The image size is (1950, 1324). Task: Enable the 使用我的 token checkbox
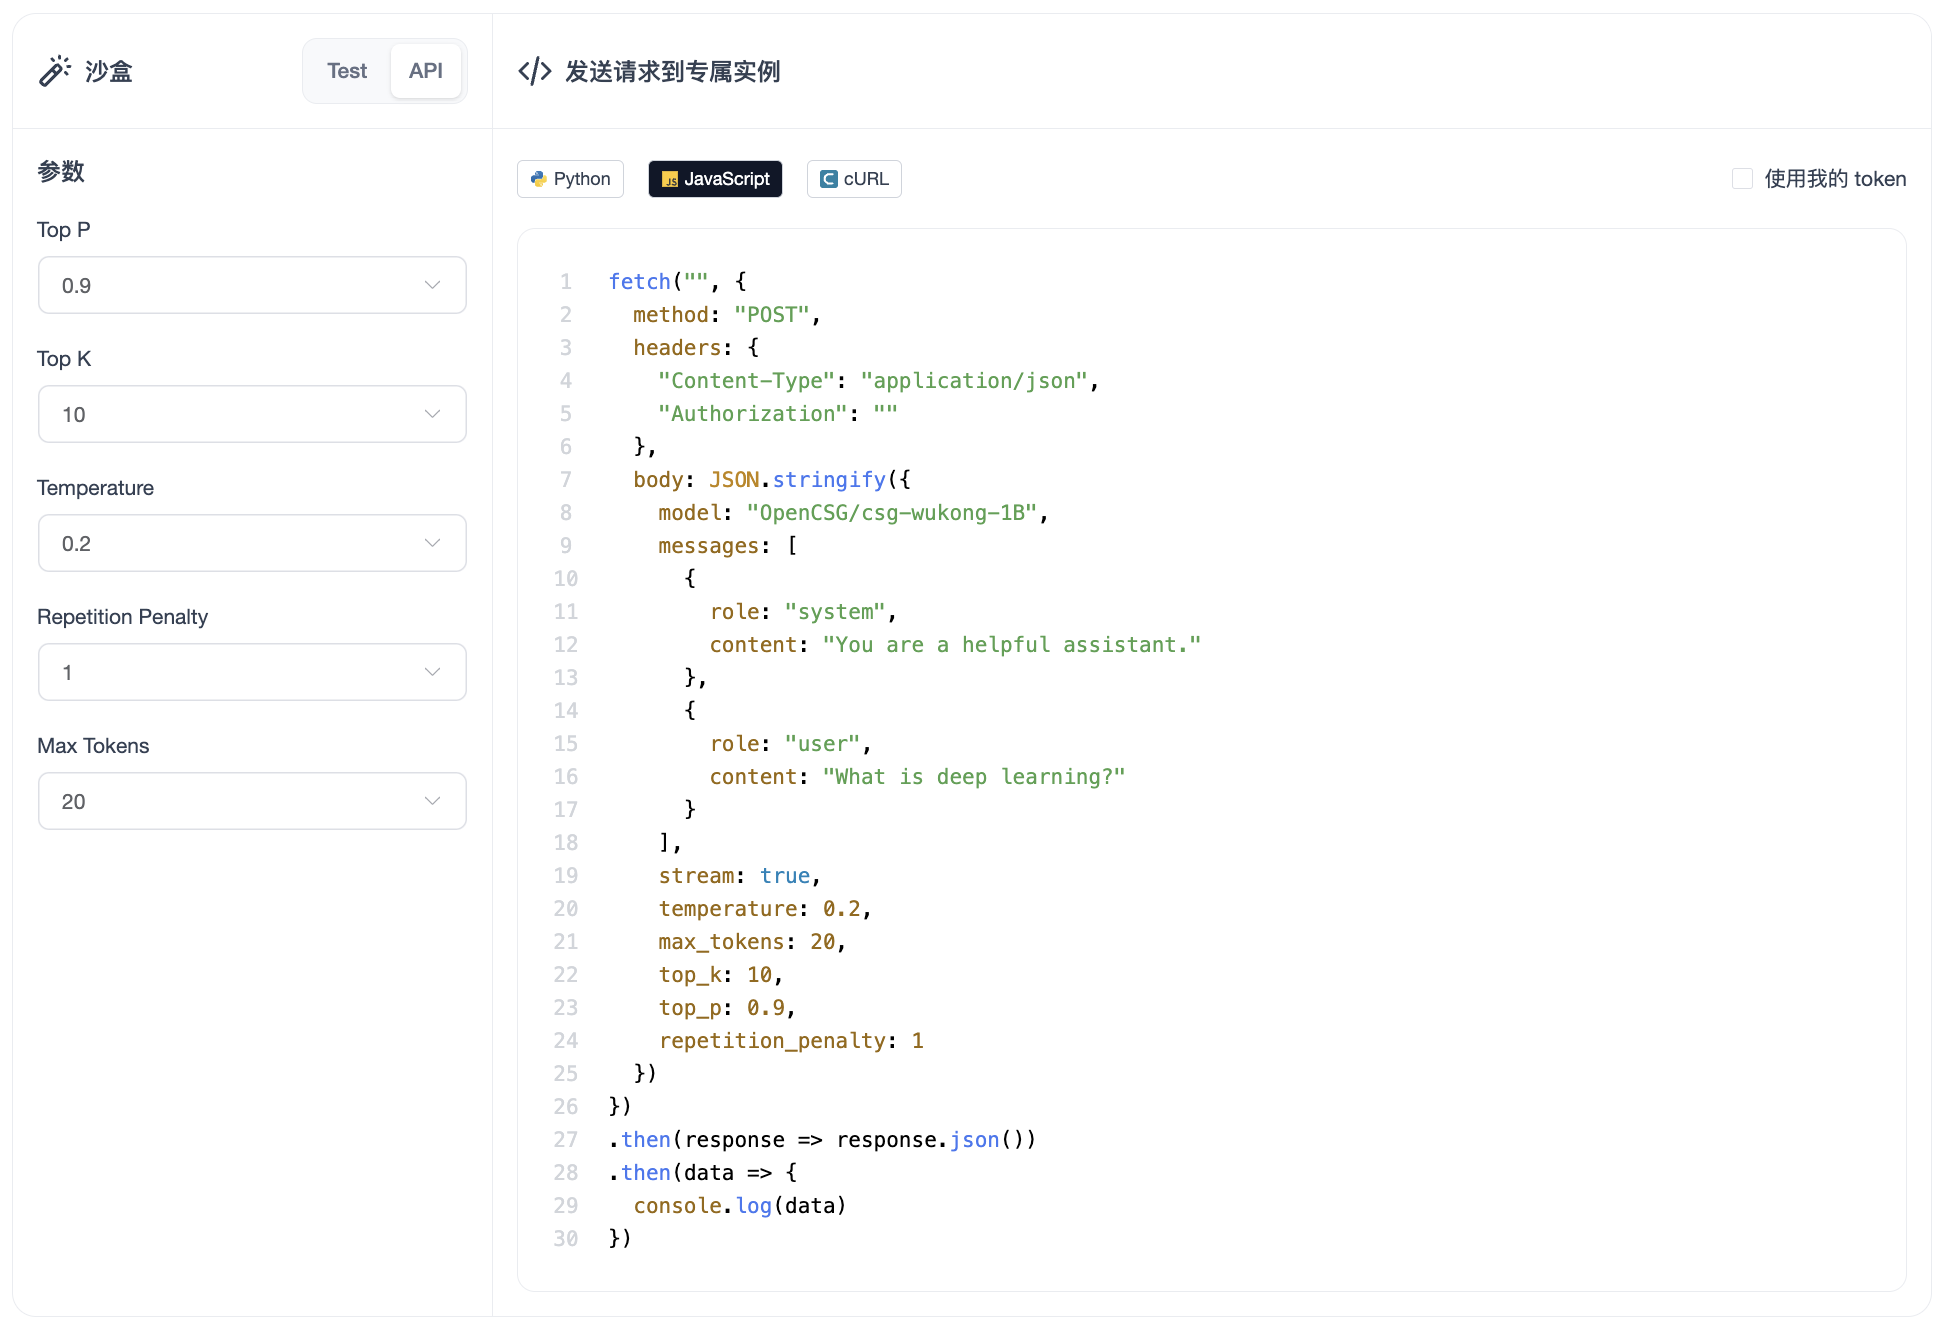1742,179
